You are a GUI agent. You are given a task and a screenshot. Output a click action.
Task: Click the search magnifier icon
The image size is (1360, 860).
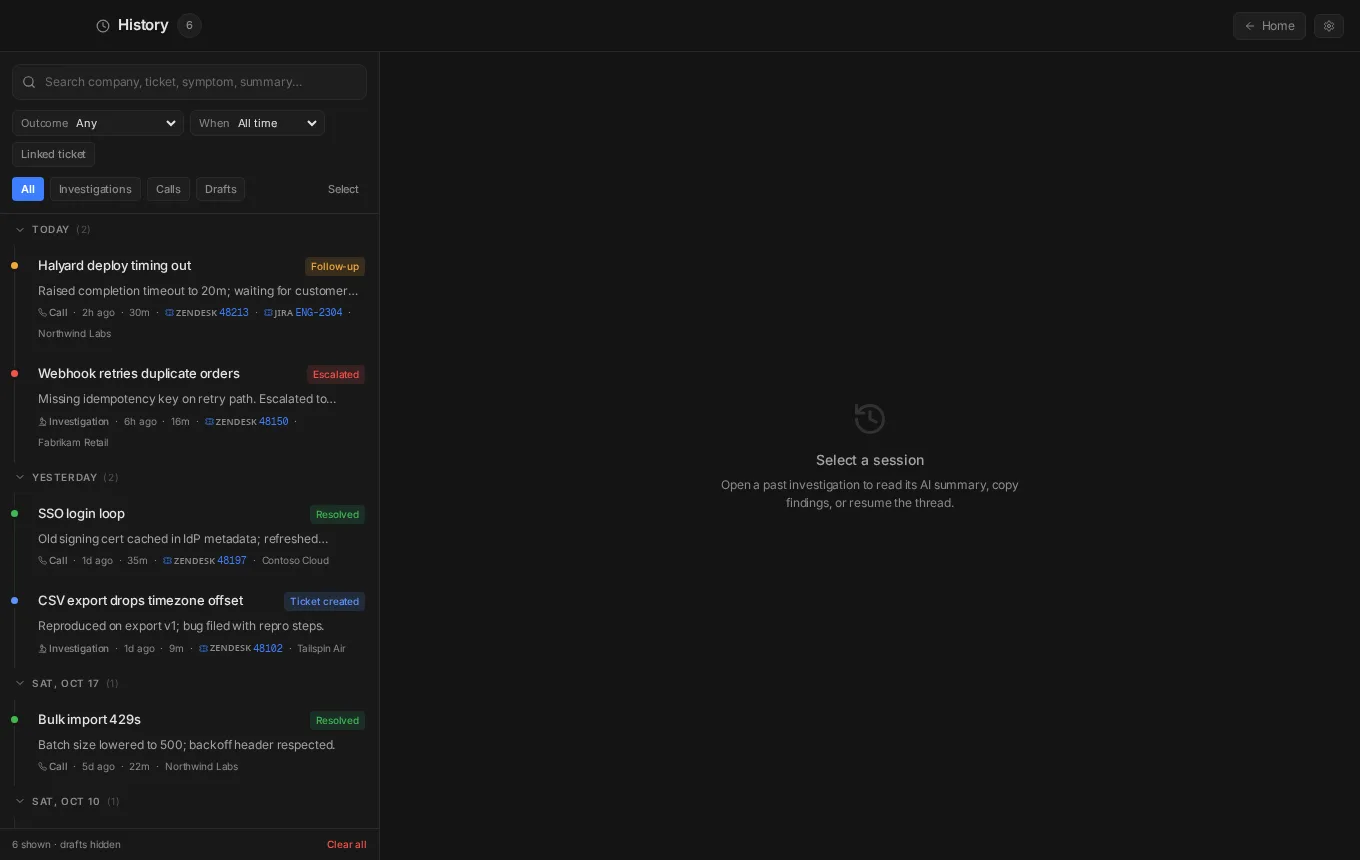click(29, 82)
